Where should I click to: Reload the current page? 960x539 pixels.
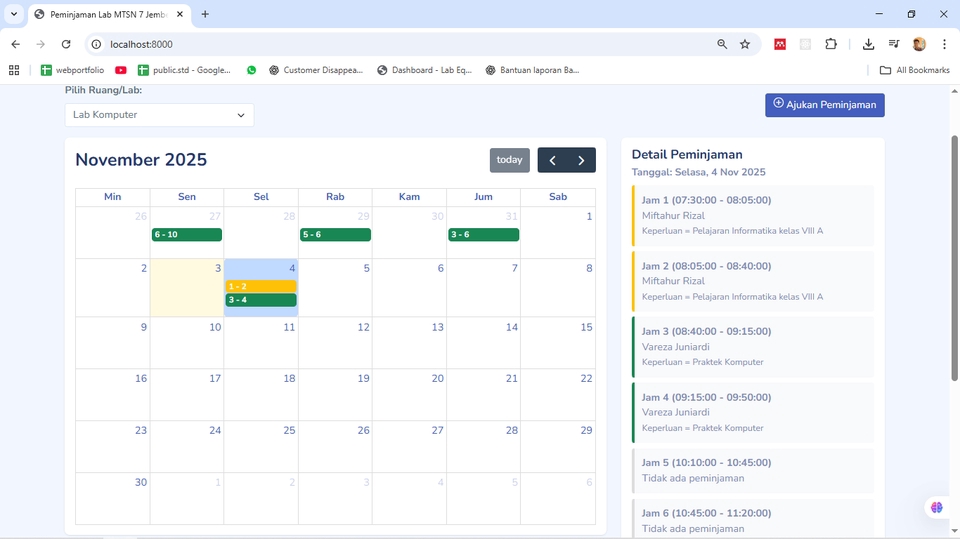pos(66,44)
